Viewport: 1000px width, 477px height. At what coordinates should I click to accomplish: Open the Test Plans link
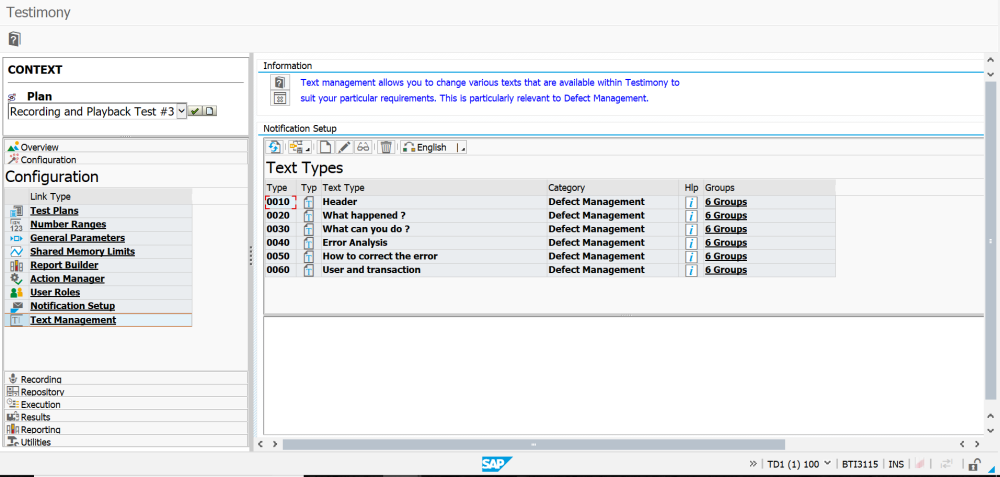[x=54, y=210]
